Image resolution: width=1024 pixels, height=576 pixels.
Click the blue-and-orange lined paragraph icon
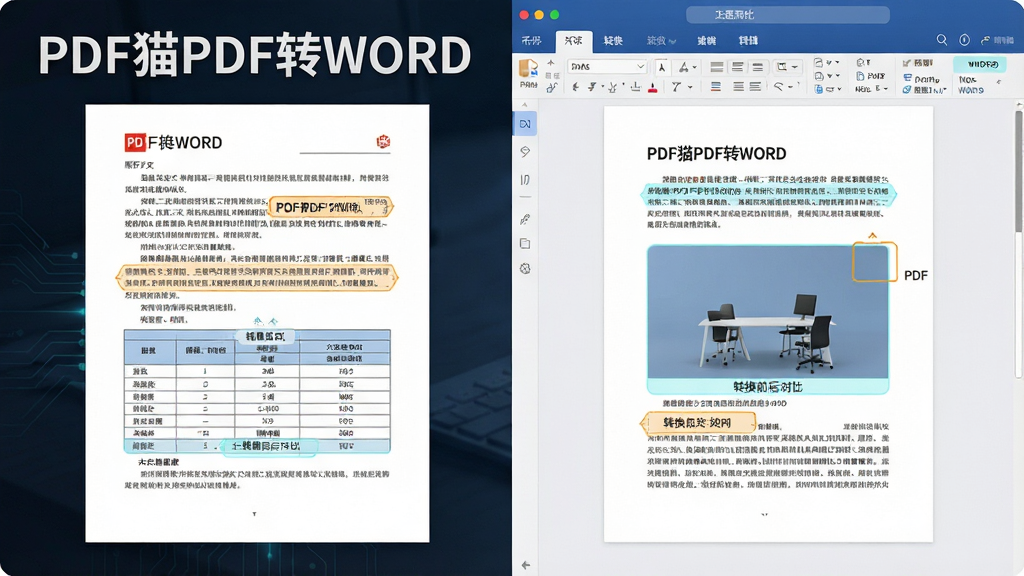pyautogui.click(x=716, y=87)
